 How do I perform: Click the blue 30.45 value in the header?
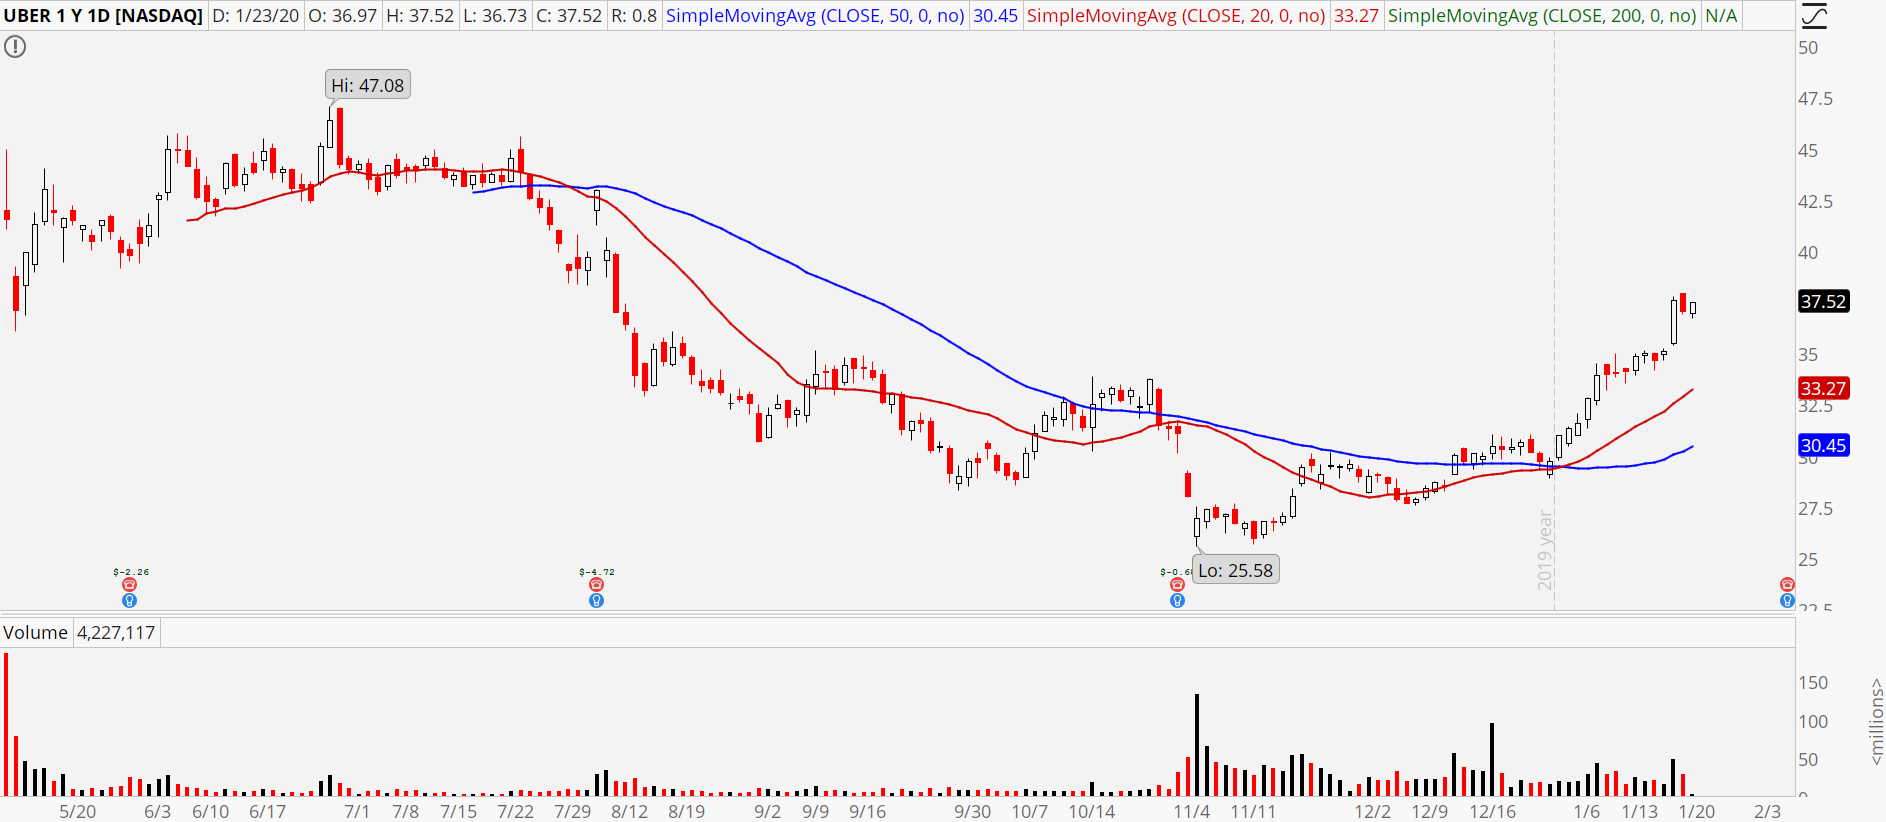click(996, 16)
